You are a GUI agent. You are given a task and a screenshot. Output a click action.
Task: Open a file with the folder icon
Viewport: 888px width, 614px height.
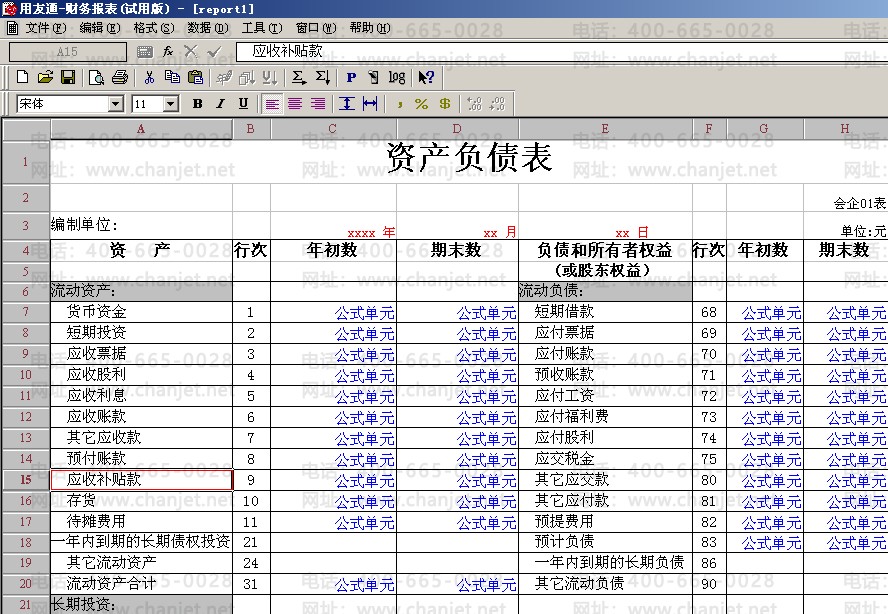[45, 77]
